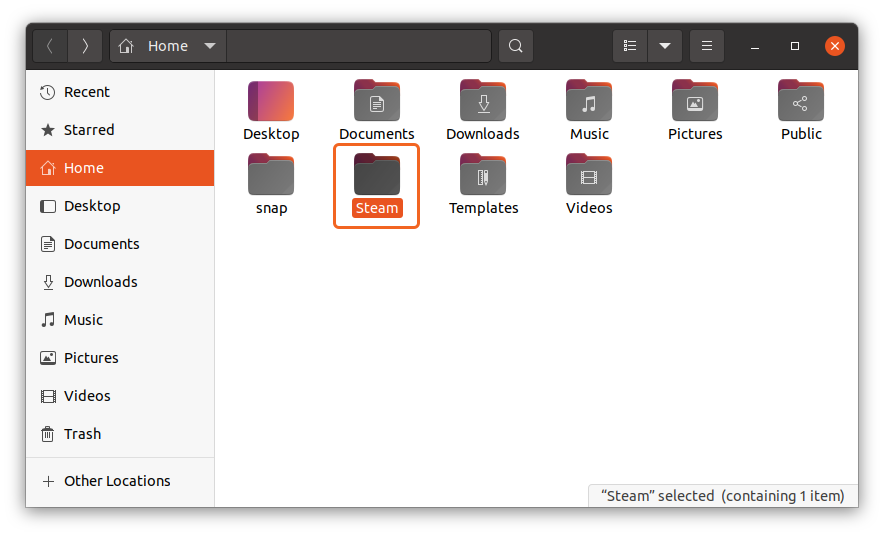Click the "snap" folder name label
The height and width of the screenshot is (536, 884).
tap(272, 208)
